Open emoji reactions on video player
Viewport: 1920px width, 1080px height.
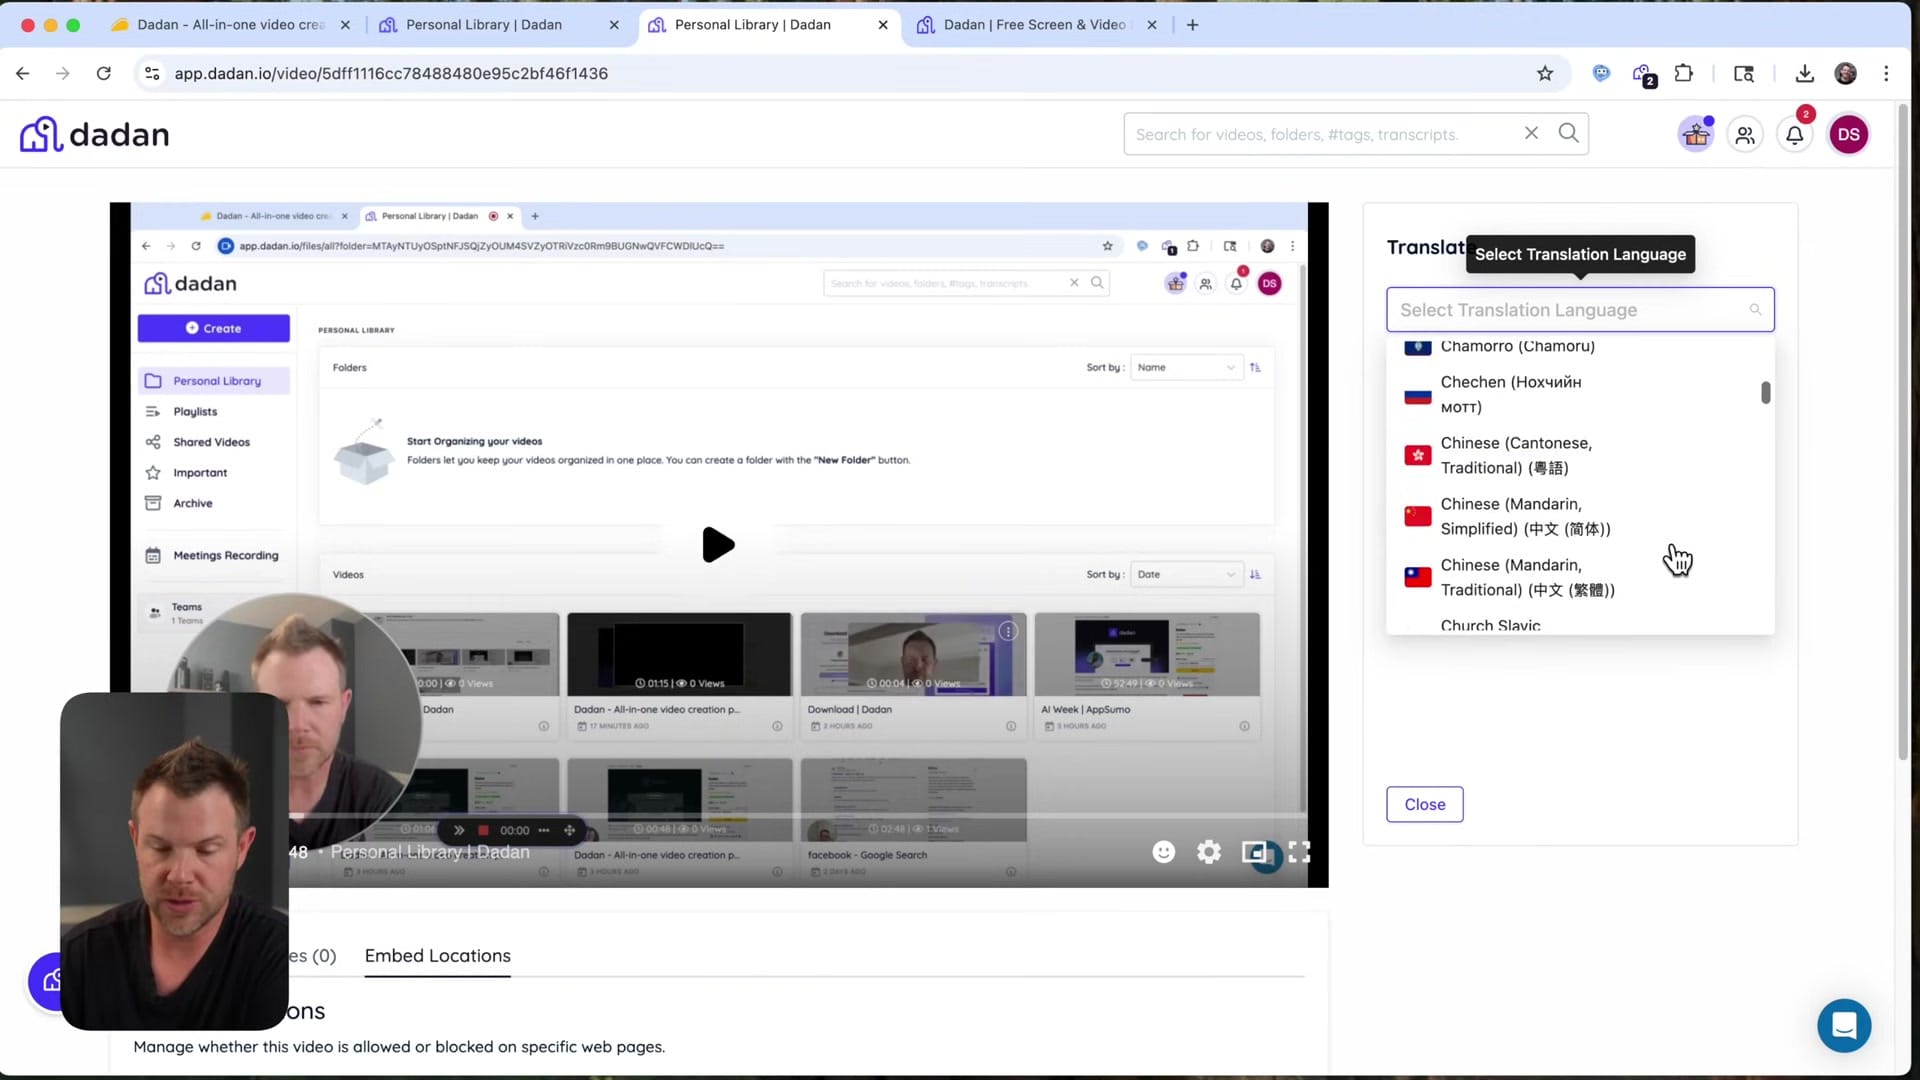coord(1163,852)
